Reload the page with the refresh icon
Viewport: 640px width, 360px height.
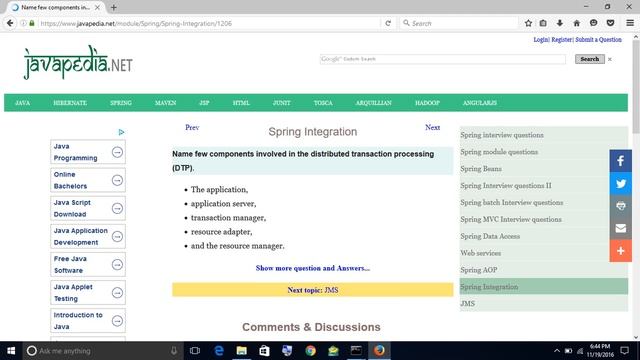coord(388,23)
